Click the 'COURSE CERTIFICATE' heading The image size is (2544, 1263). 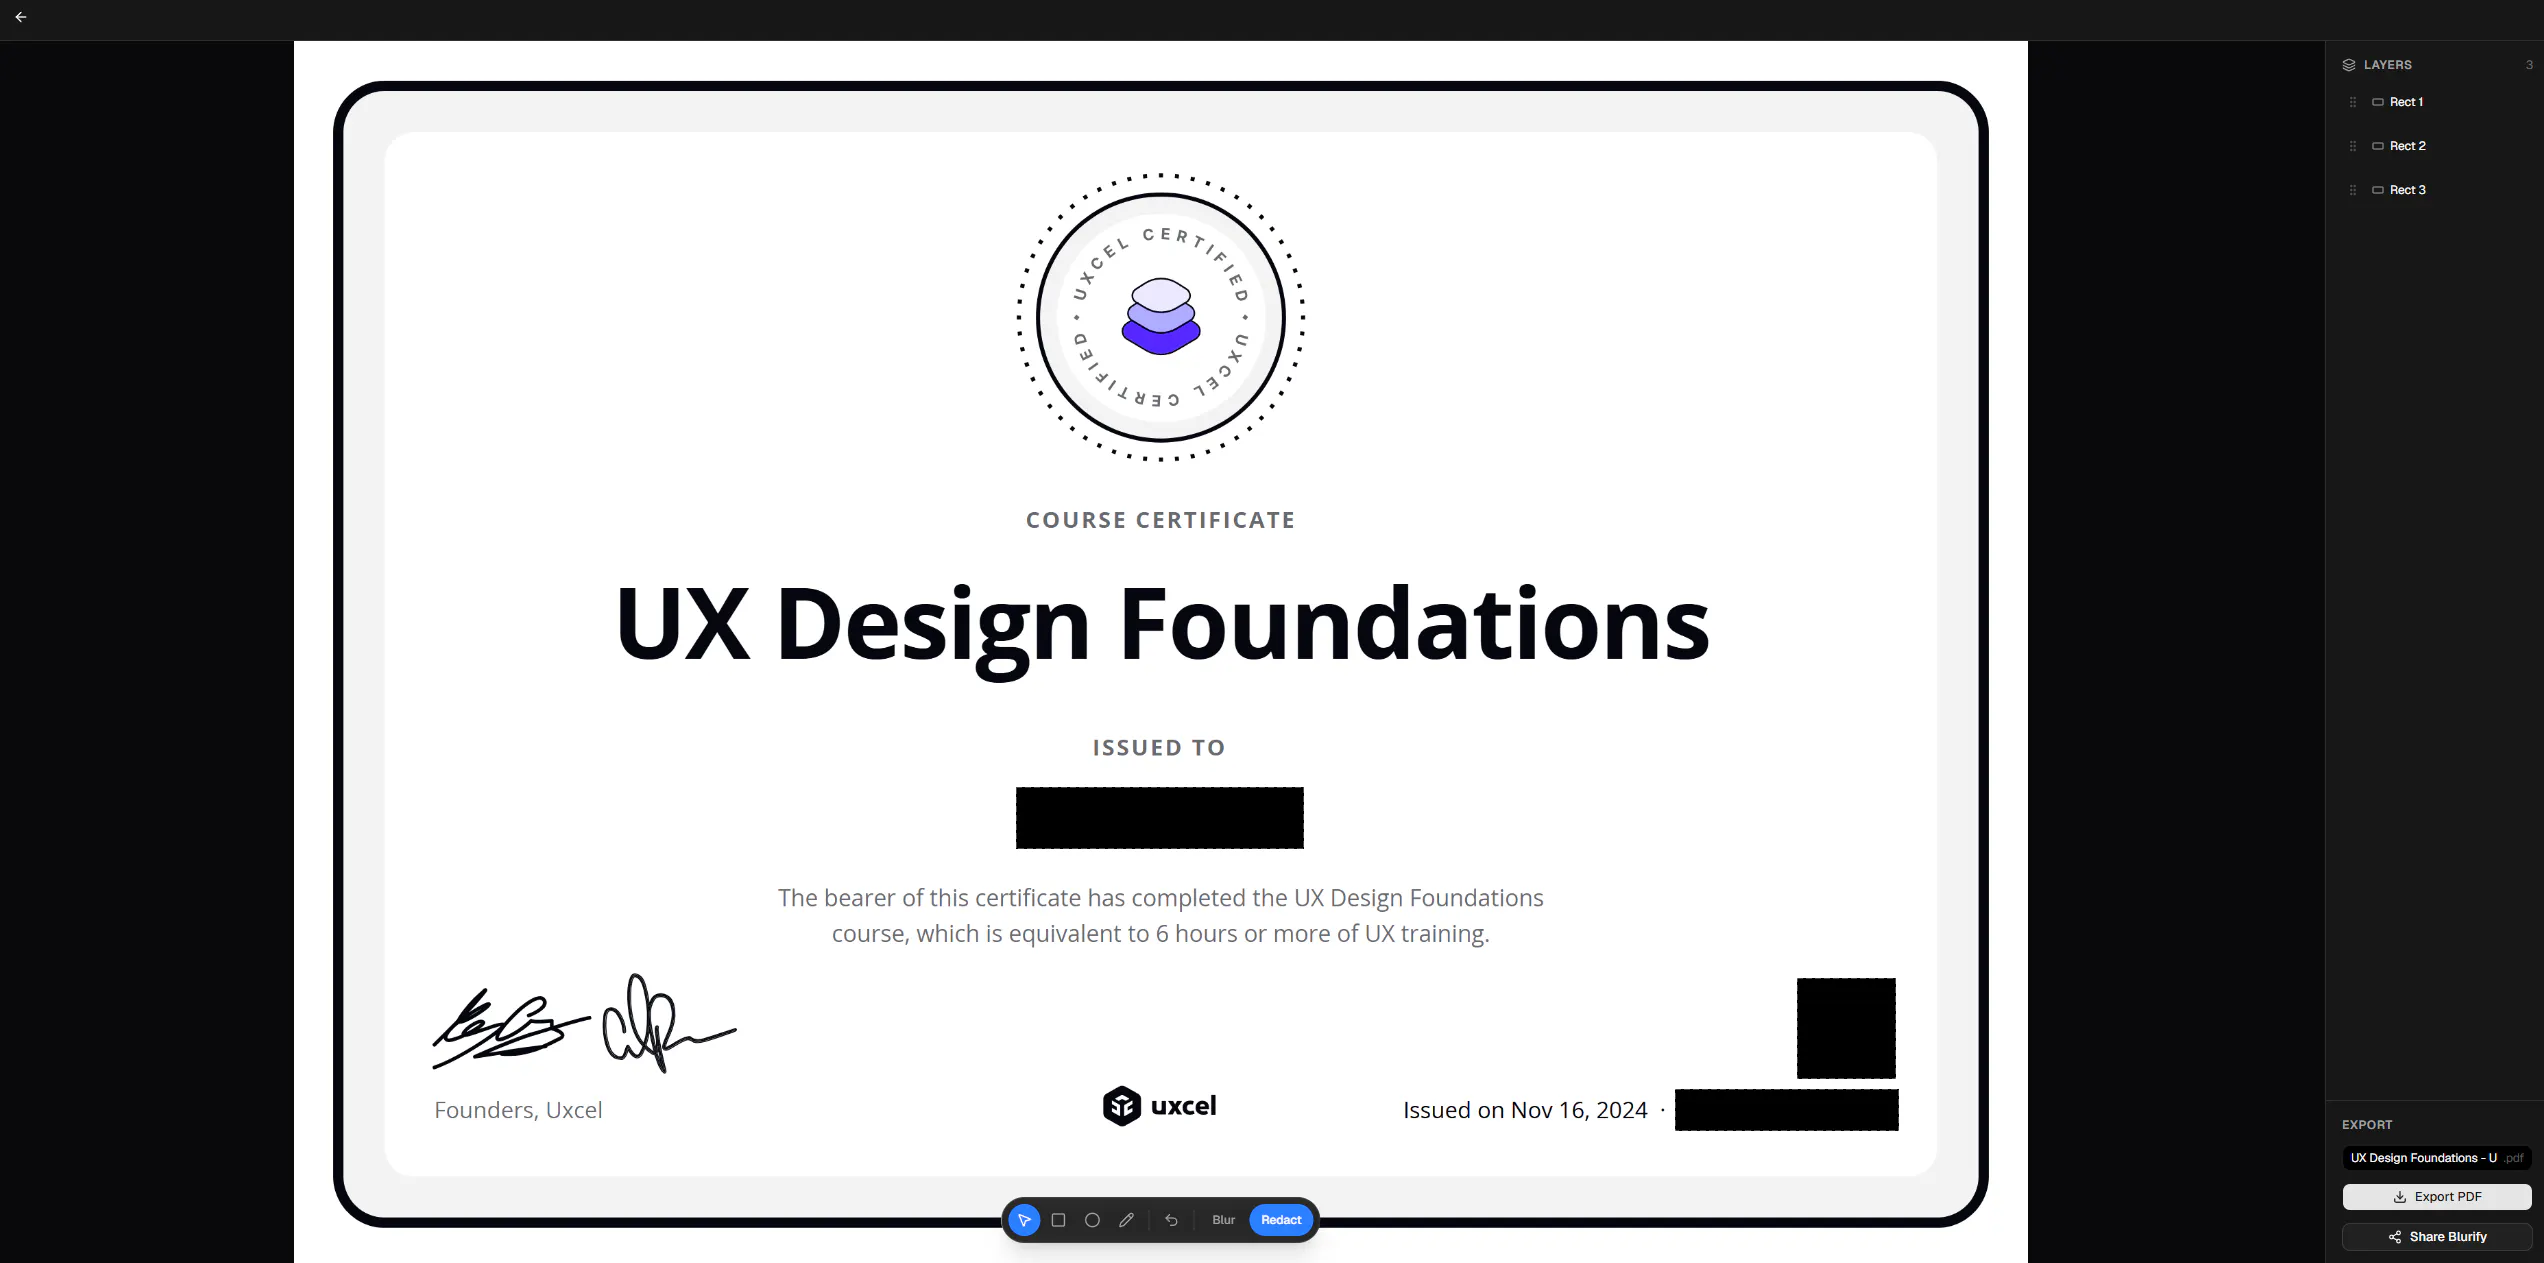[1161, 520]
